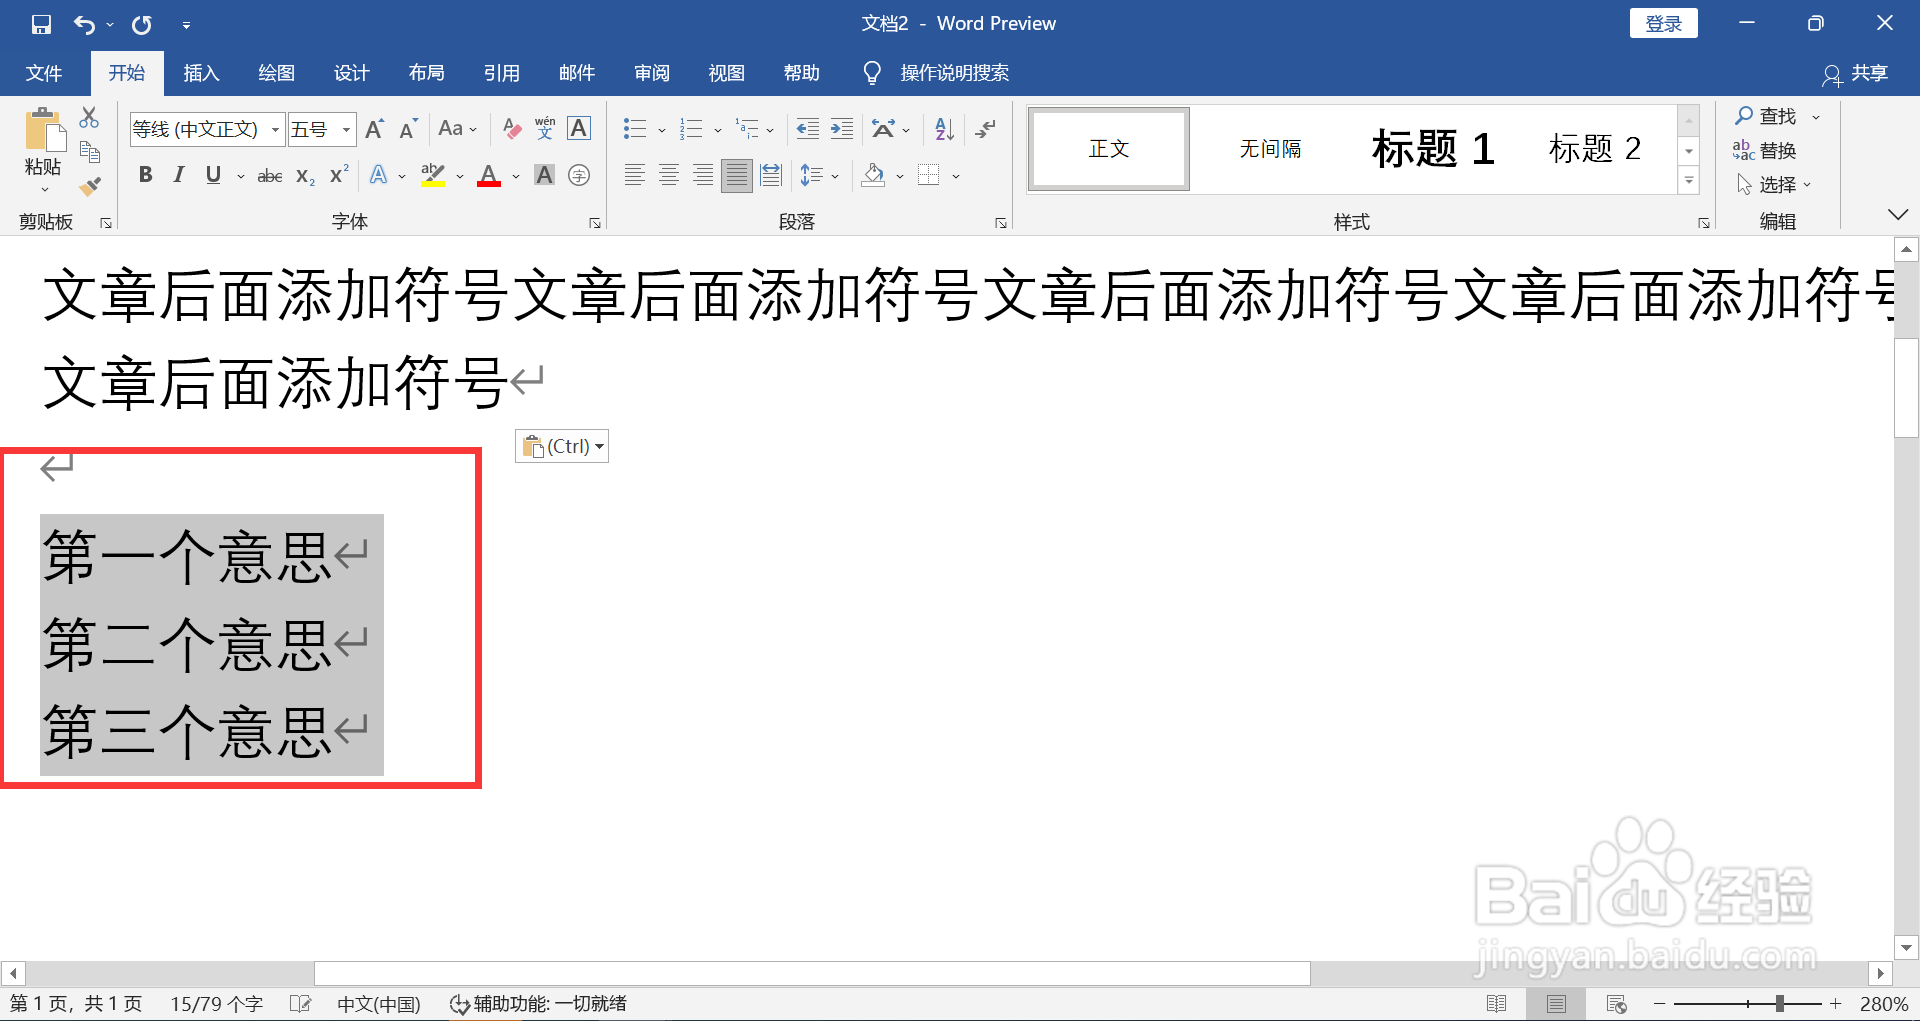Screen dimensions: 1920x1021
Task: Click the lightbulb tell-me search icon
Action: coord(872,73)
